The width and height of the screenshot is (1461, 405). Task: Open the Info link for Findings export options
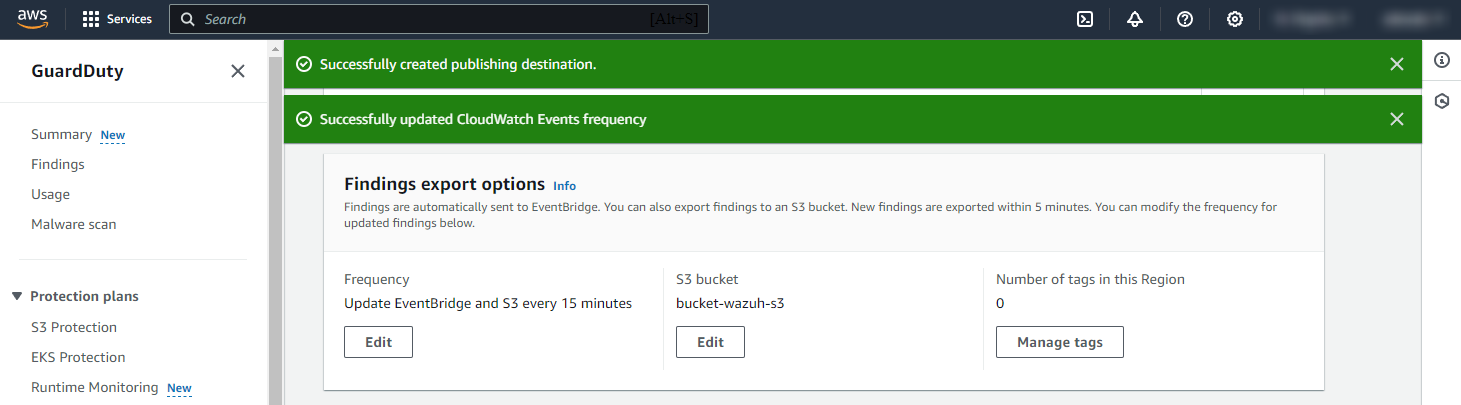pyautogui.click(x=564, y=186)
